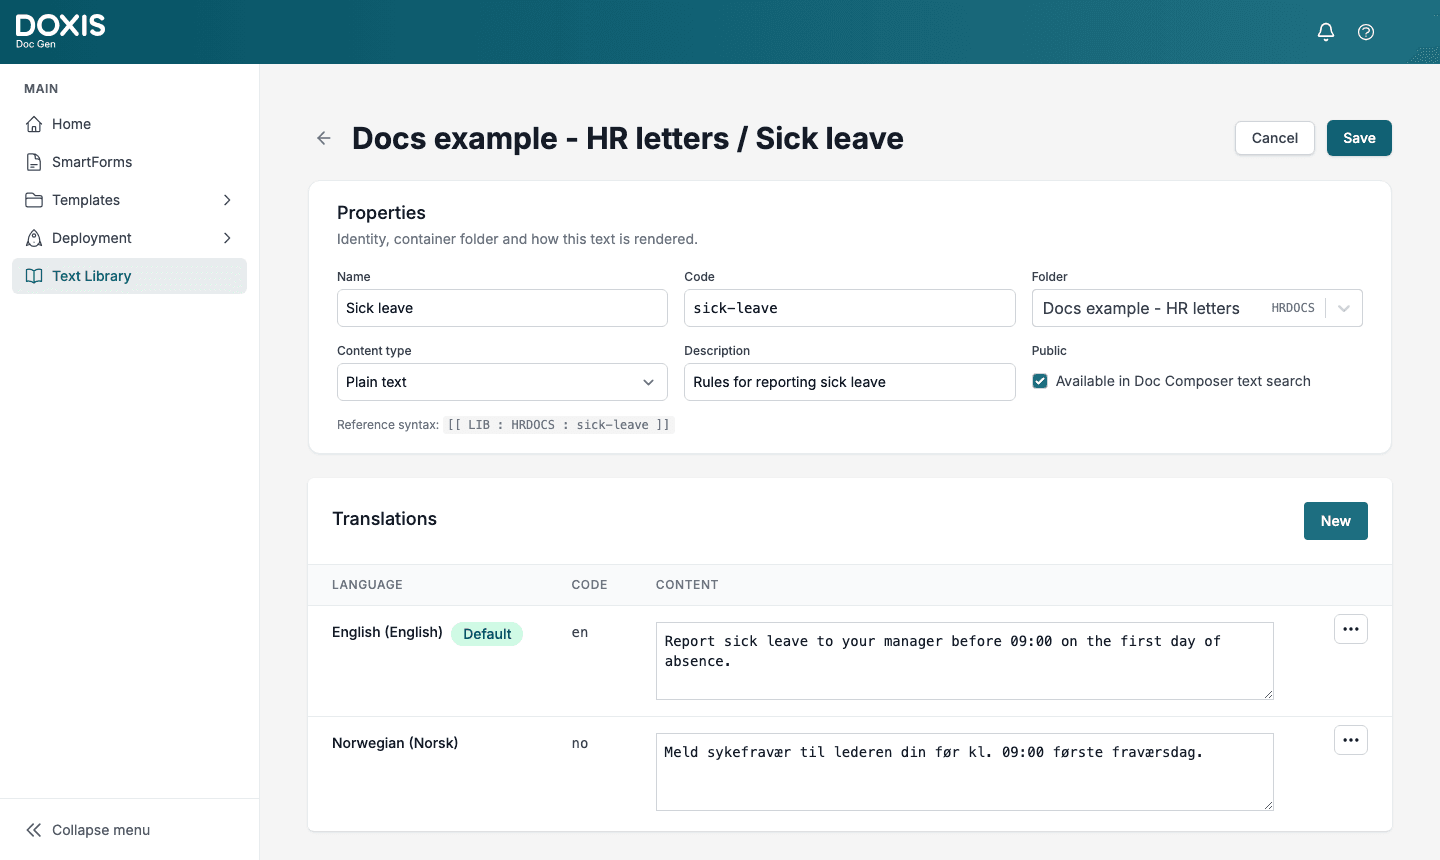The image size is (1440, 860).
Task: Click the Default badge on English row
Action: point(487,634)
